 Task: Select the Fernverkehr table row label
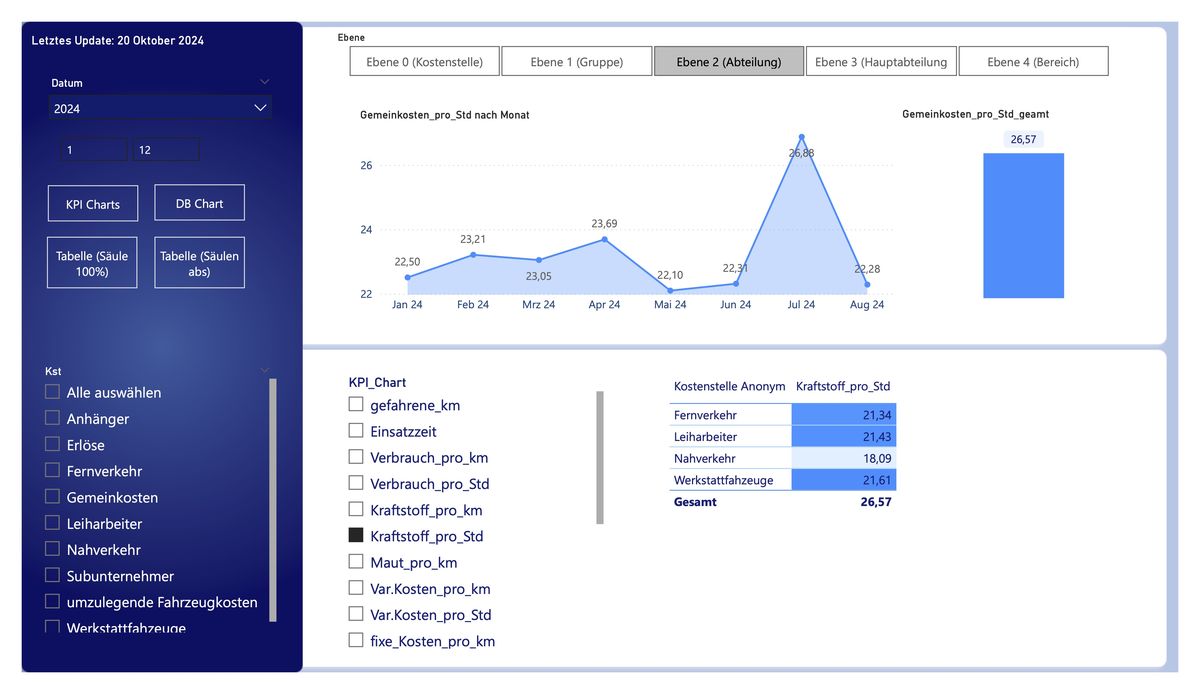(705, 415)
